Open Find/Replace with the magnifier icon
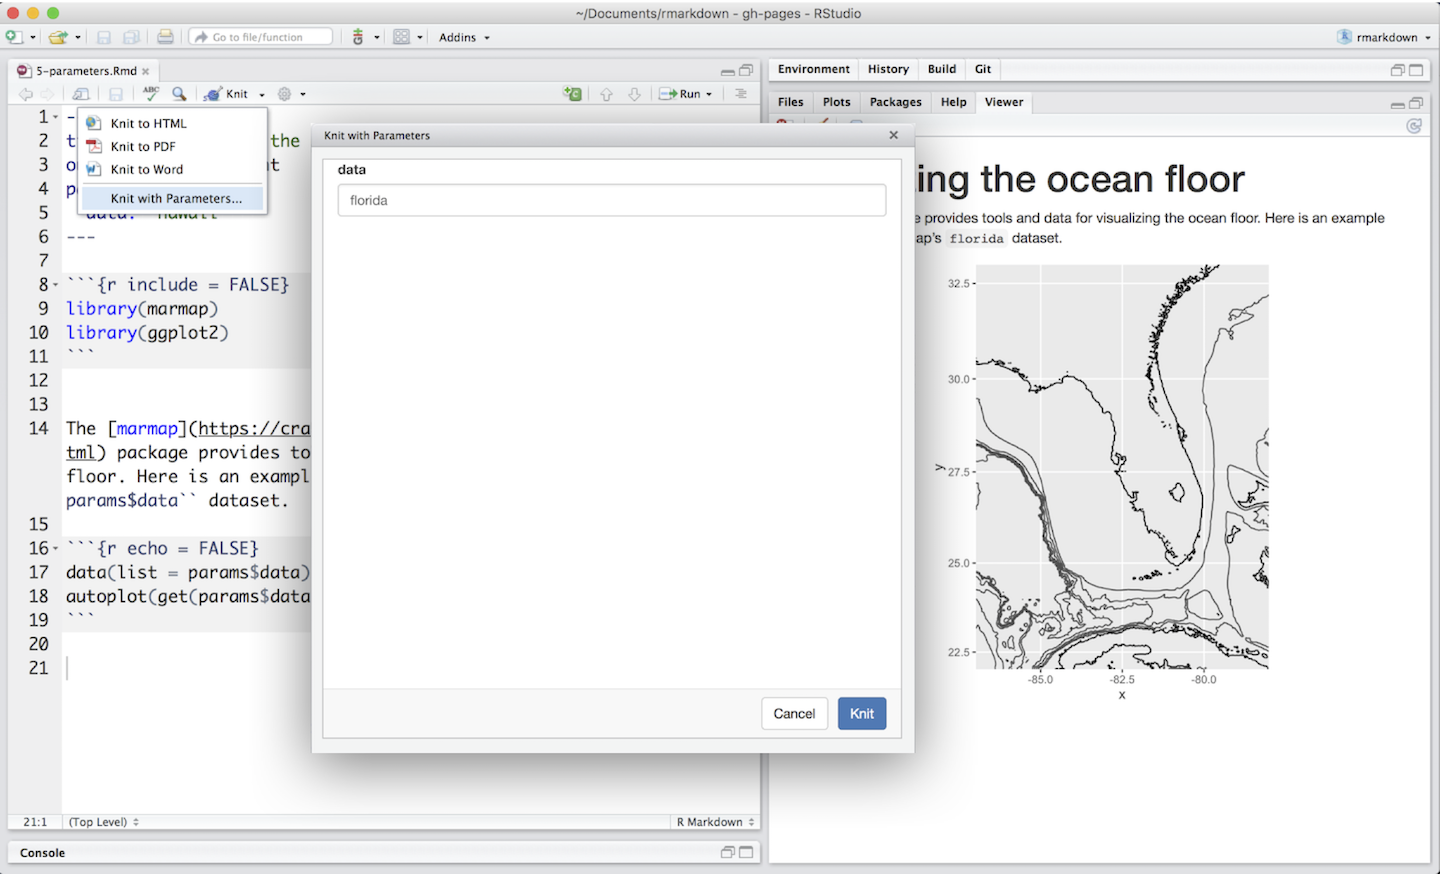The image size is (1440, 874). point(179,93)
